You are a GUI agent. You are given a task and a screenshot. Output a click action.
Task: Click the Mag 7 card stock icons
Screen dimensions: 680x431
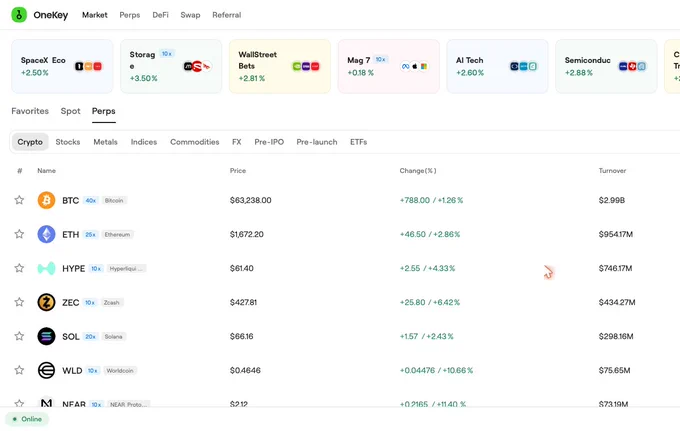(414, 66)
